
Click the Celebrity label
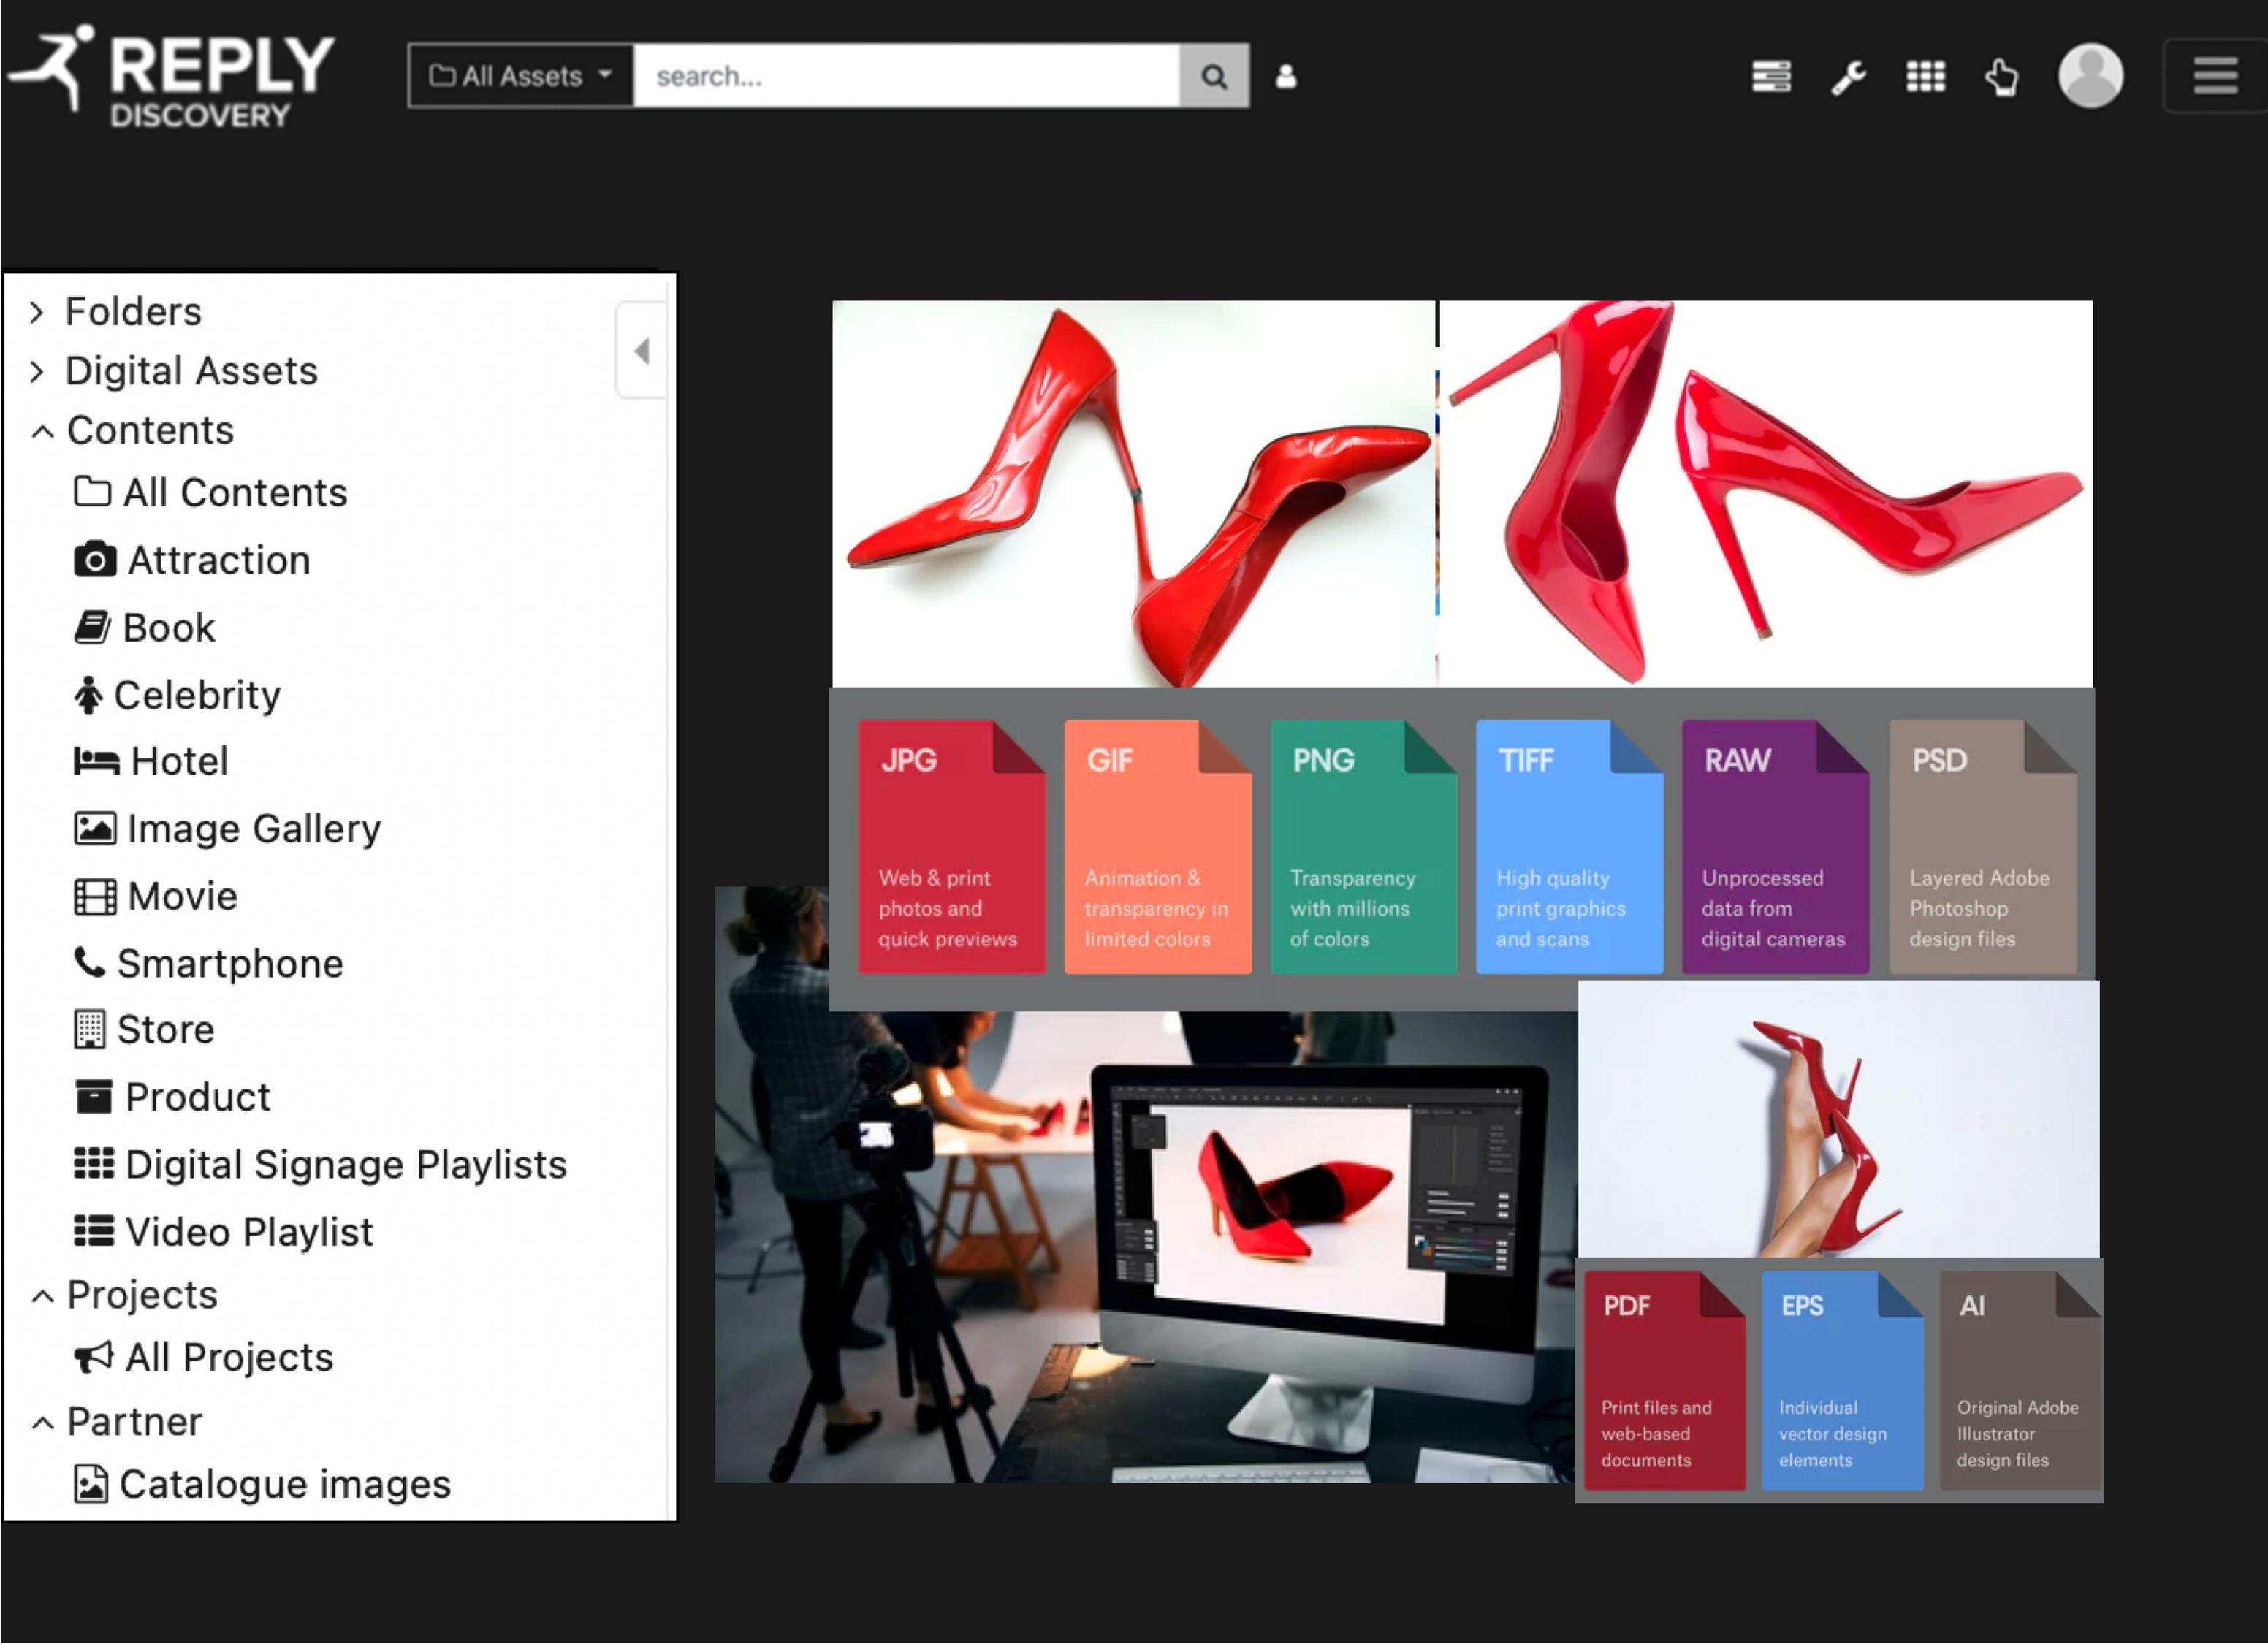coord(197,696)
